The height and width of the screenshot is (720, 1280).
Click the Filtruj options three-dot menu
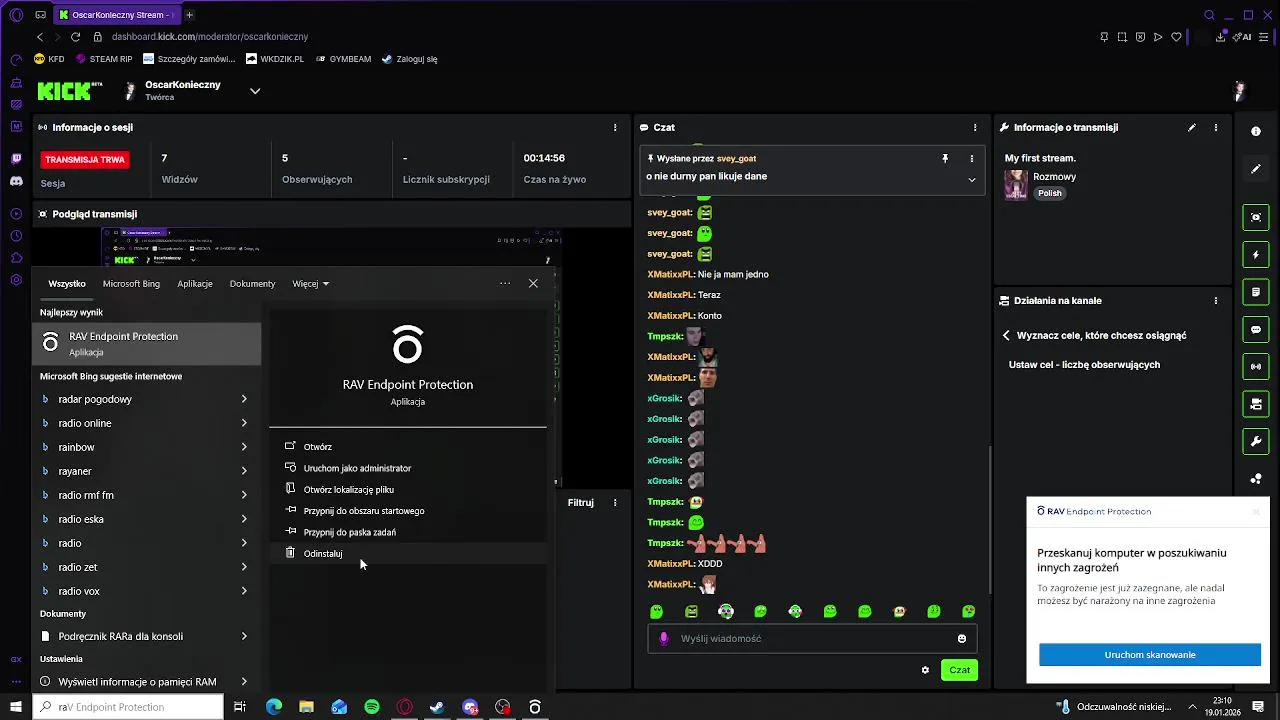tap(615, 503)
